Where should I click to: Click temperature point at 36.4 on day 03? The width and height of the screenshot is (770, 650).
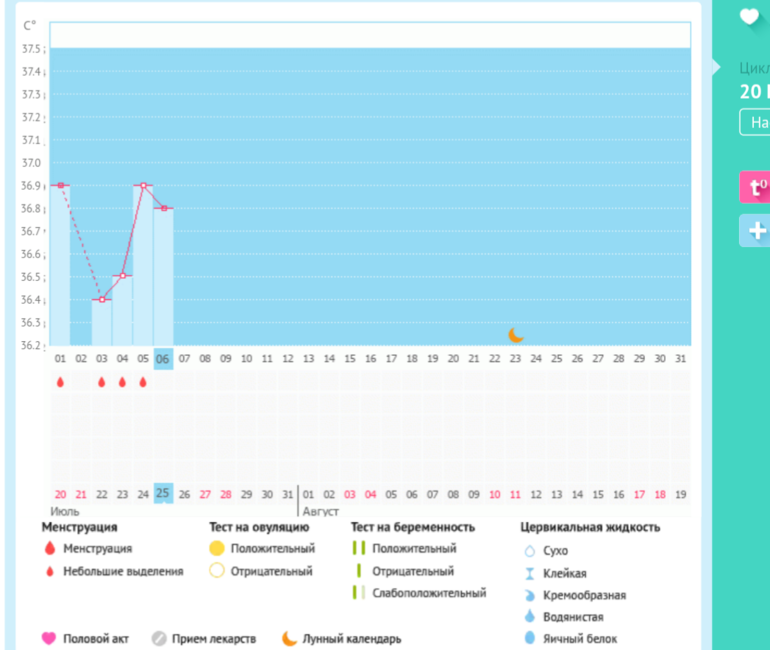102,299
